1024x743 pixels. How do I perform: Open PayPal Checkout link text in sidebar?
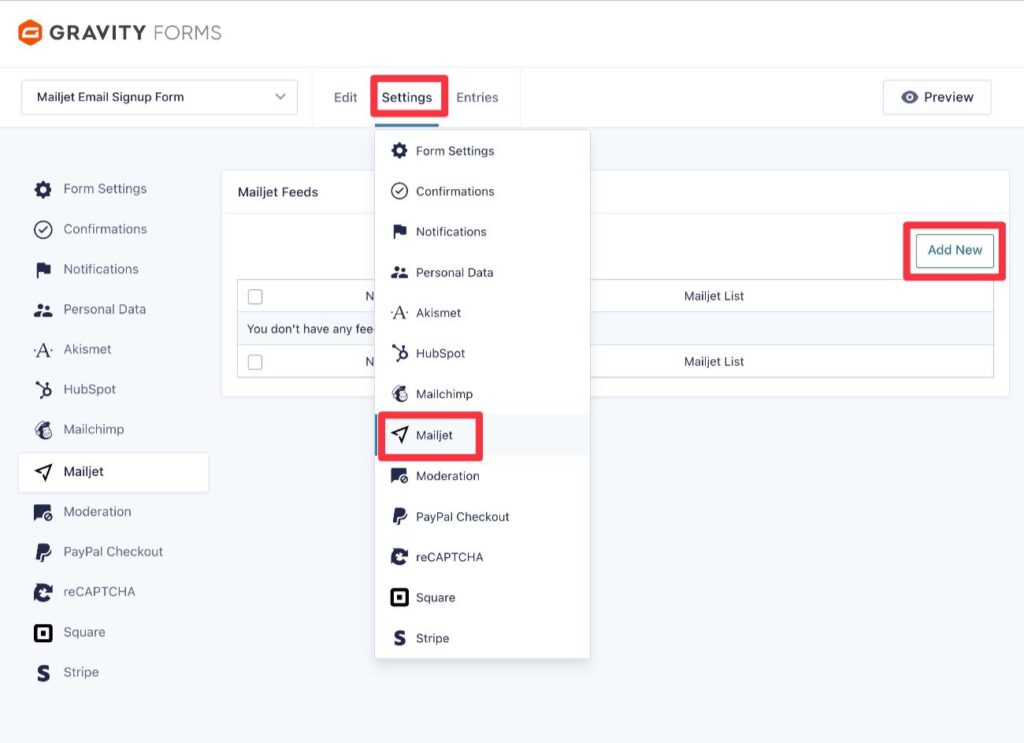113,552
